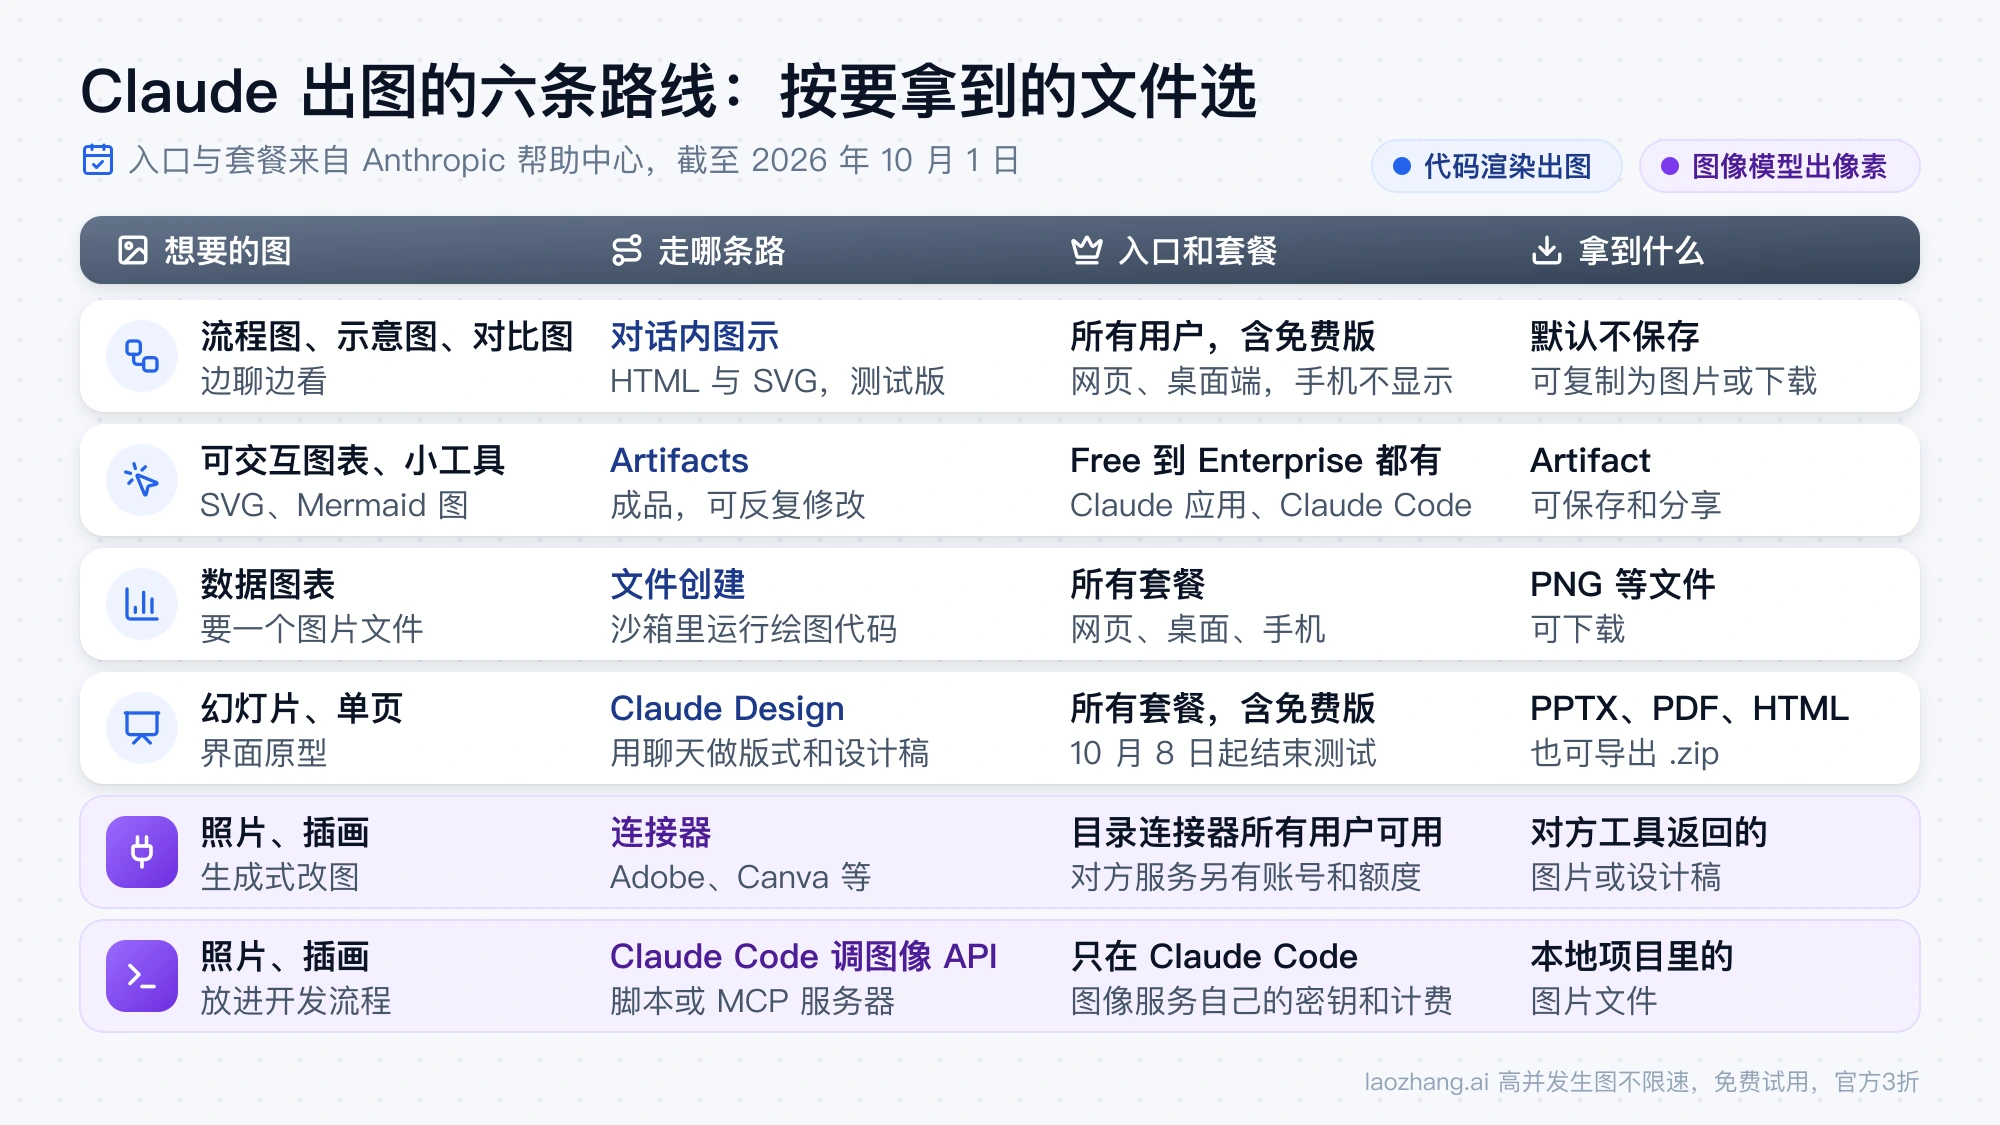Open the Artifacts route link
The image size is (2000, 1125).
tap(679, 461)
